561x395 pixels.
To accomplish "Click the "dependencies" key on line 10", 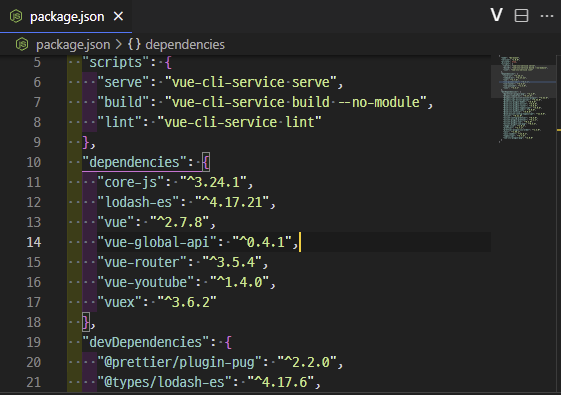I will [135, 162].
